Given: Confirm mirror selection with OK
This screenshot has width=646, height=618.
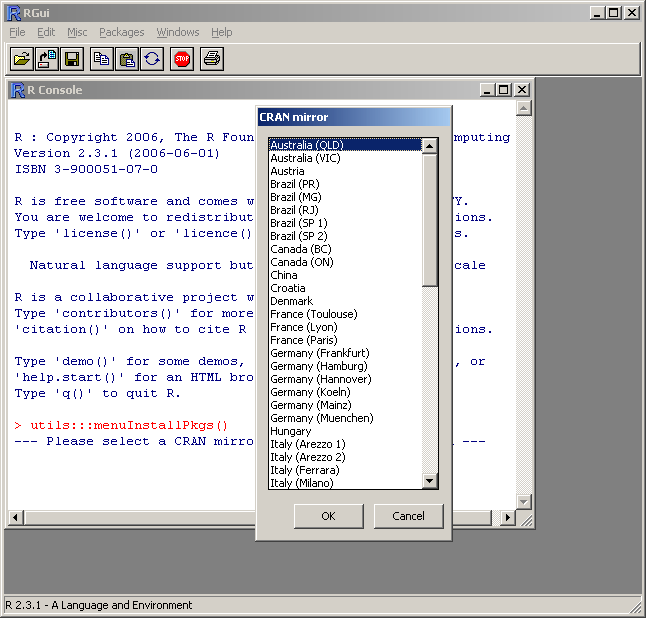Looking at the screenshot, I should pos(328,516).
